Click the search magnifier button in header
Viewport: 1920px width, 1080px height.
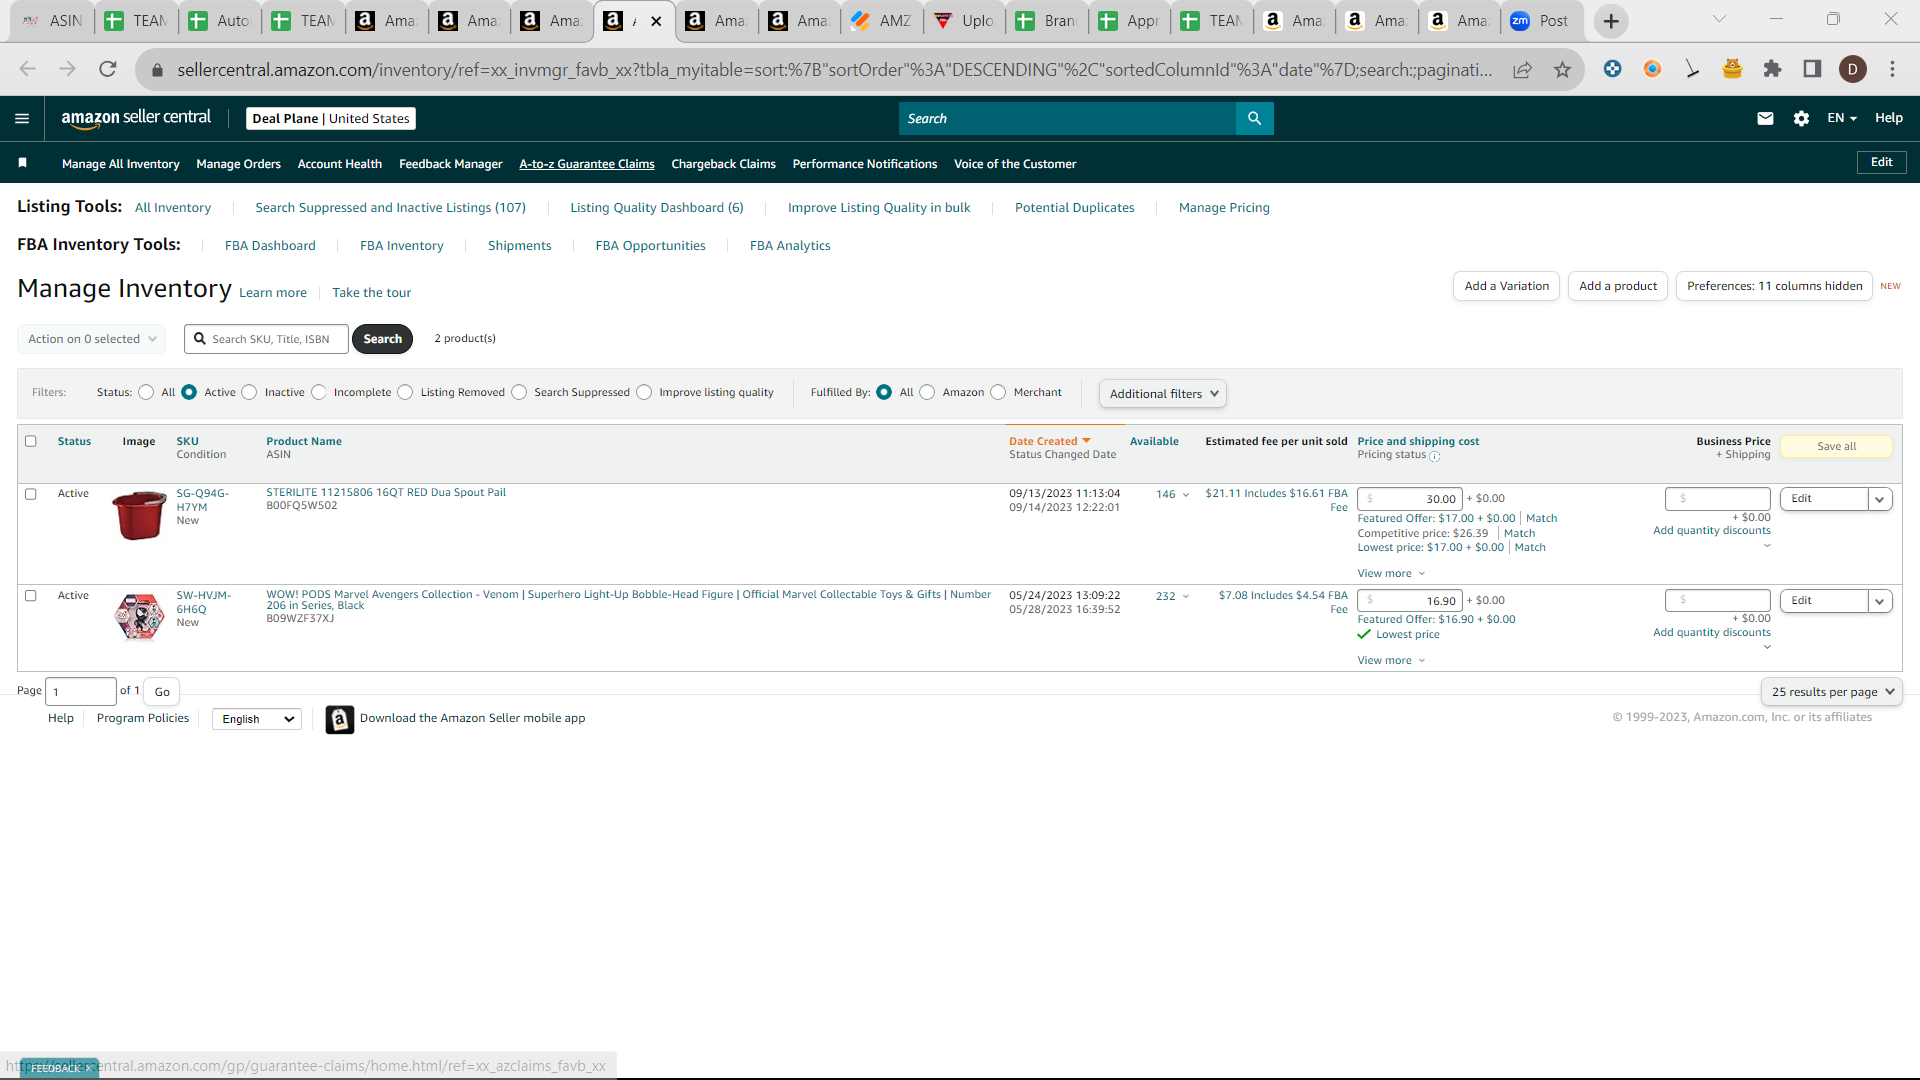1254,118
